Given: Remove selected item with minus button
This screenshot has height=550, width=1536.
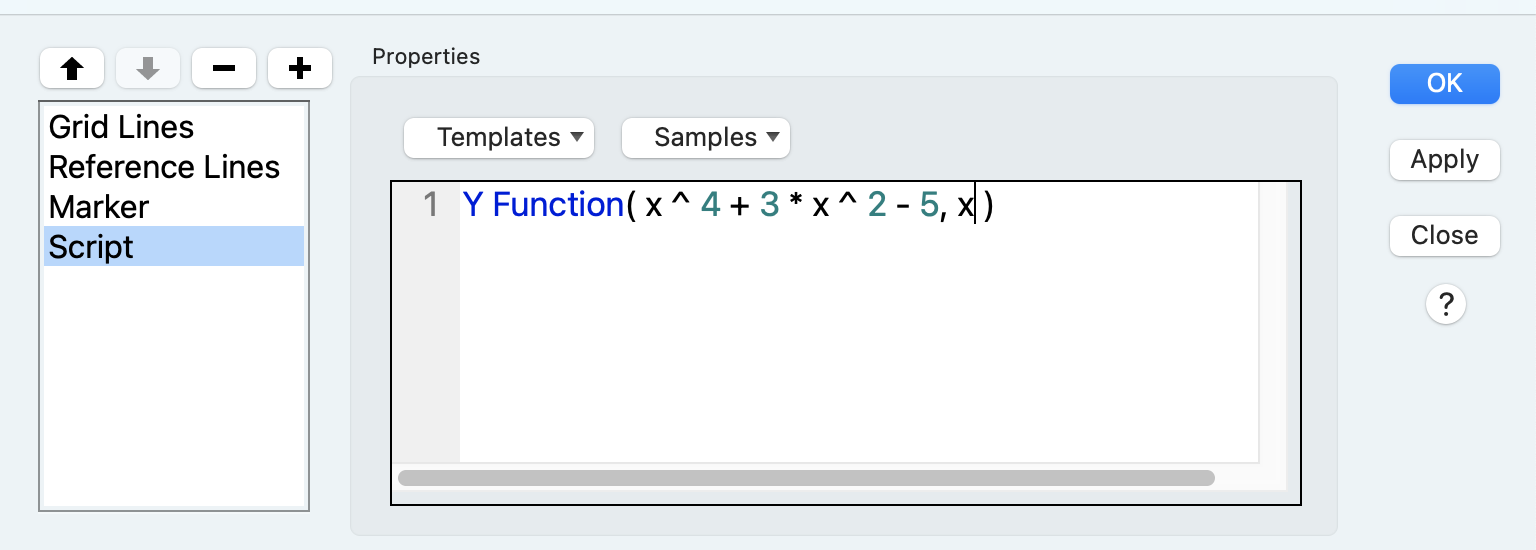Looking at the screenshot, I should click(x=224, y=69).
